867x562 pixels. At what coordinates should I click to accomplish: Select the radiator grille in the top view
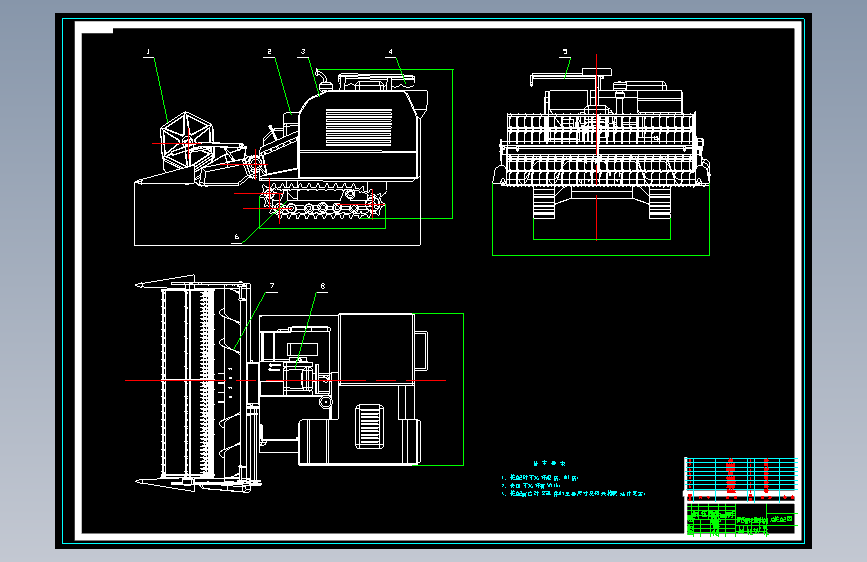(369, 425)
